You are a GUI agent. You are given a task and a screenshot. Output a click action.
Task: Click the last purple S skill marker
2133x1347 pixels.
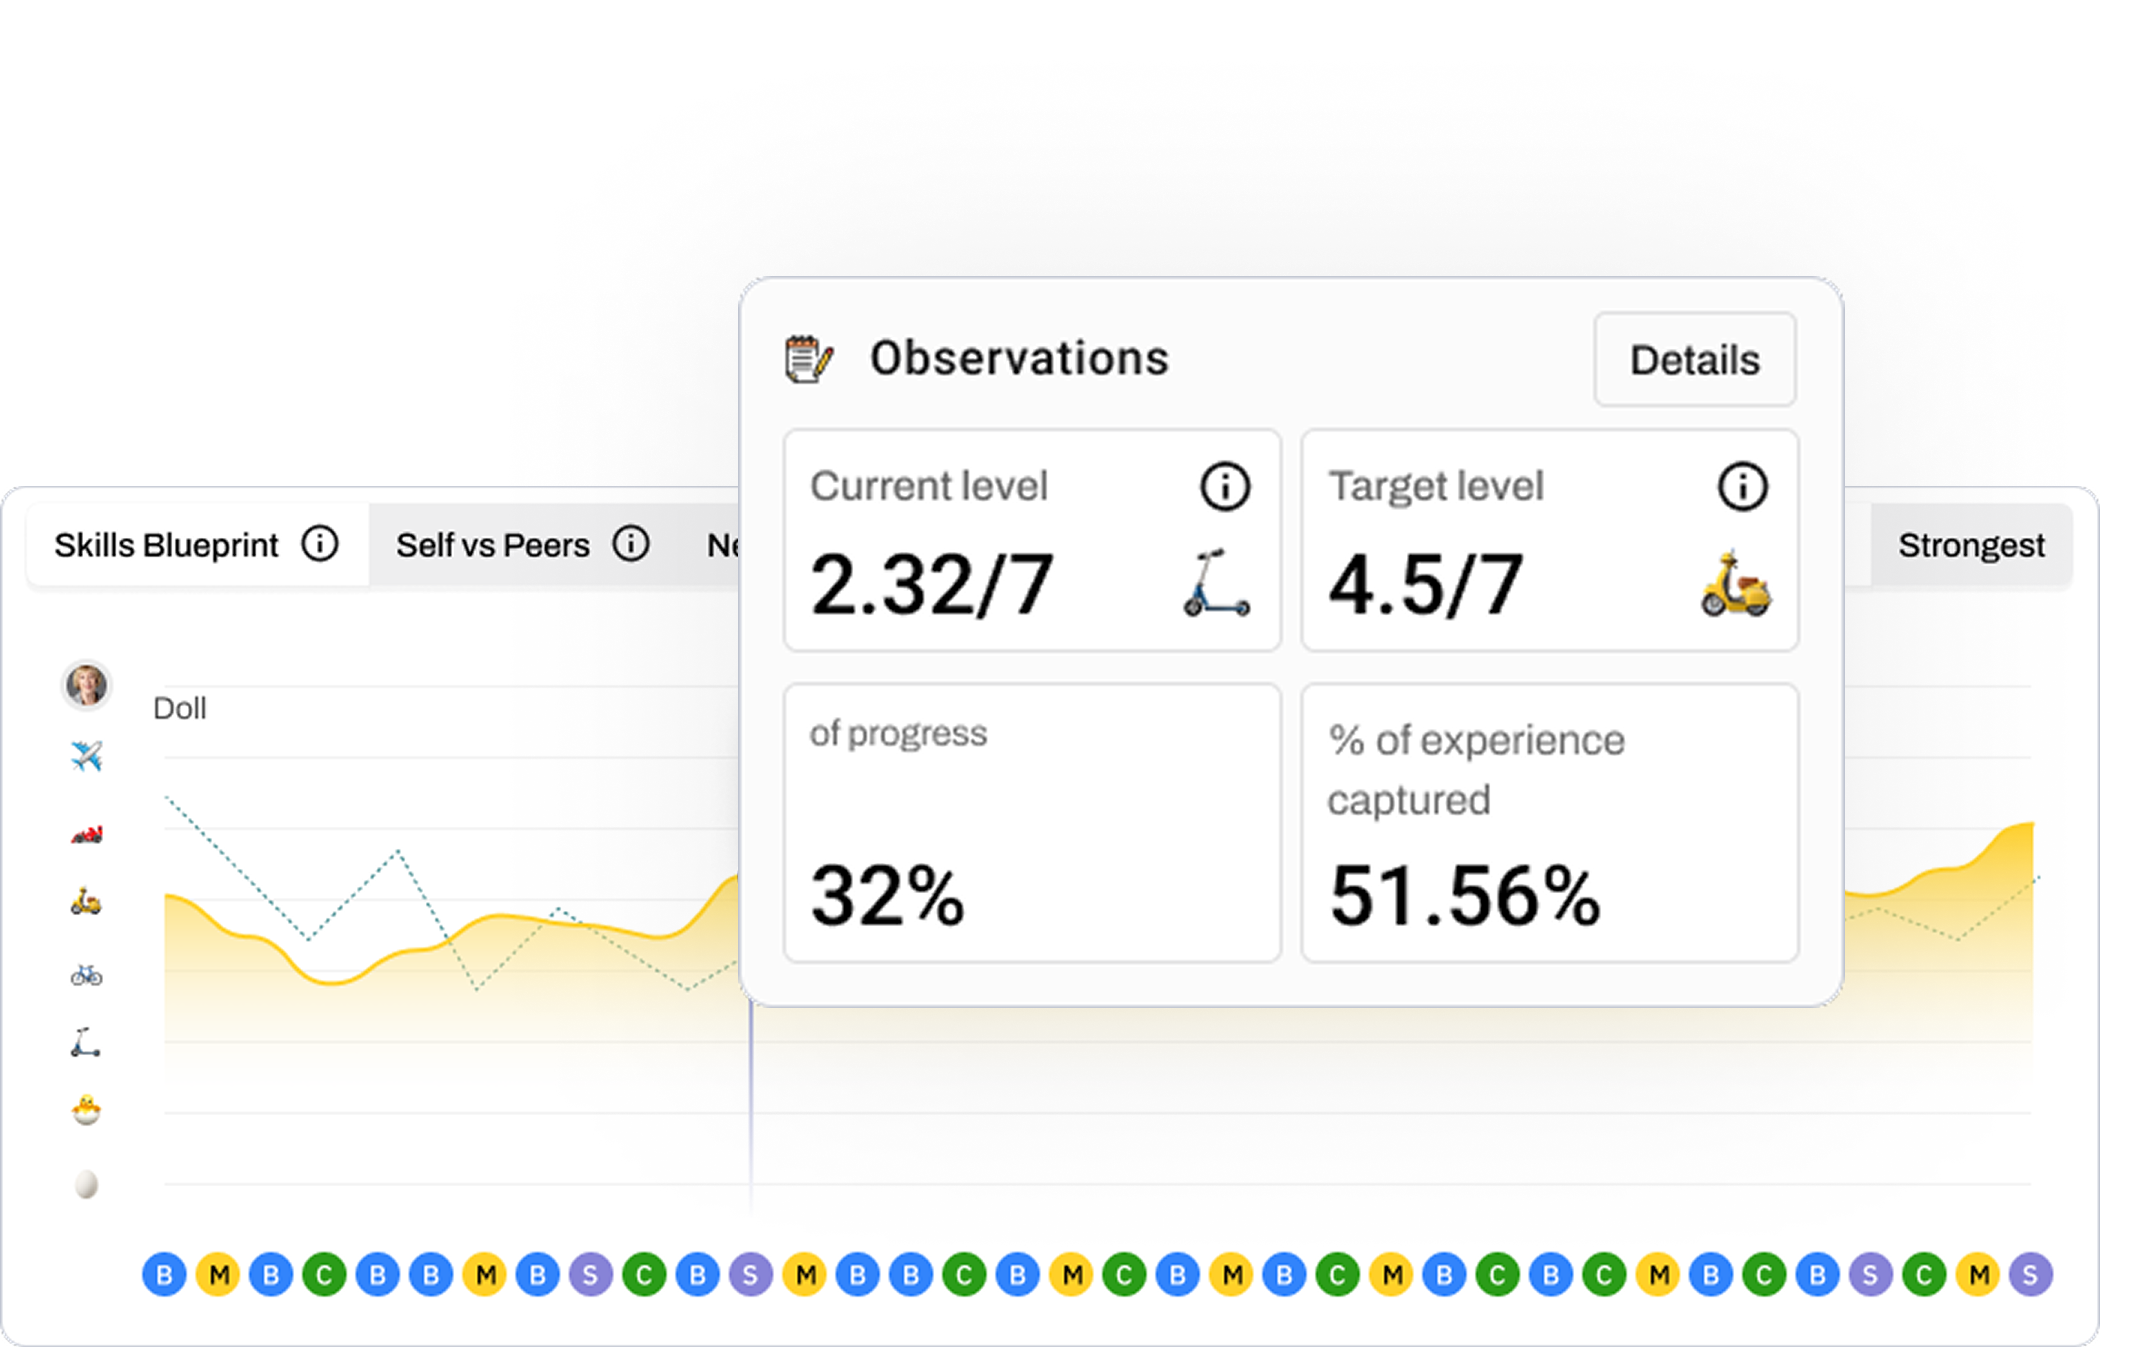[x=2030, y=1275]
